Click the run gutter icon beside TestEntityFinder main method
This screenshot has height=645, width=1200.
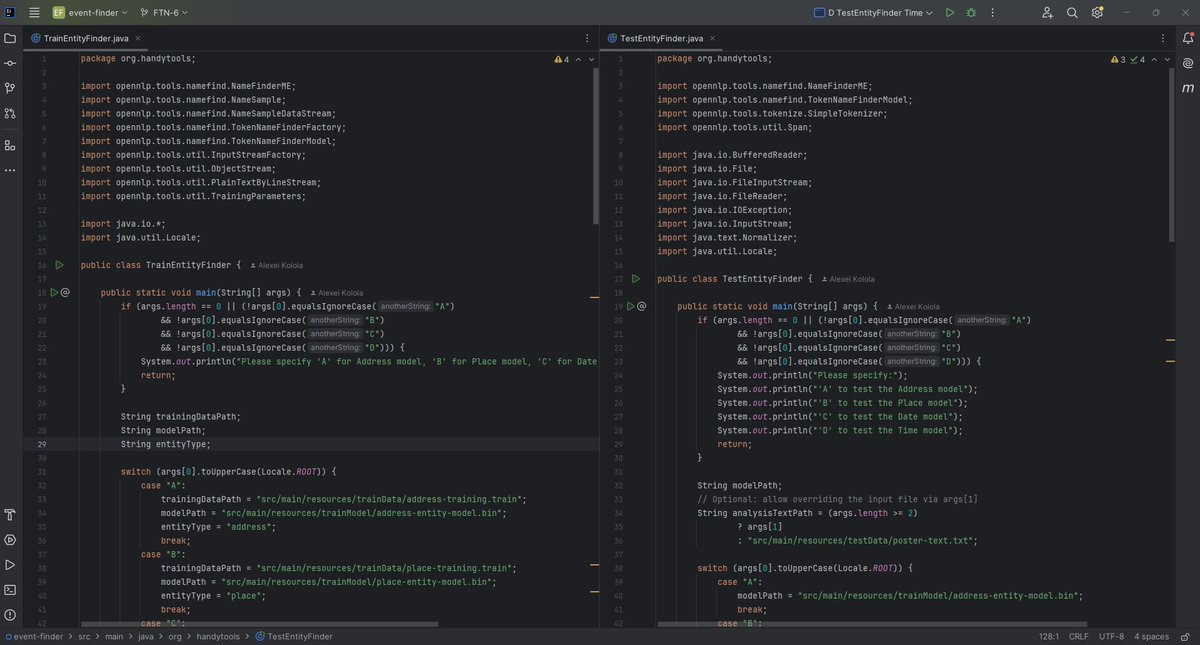pyautogui.click(x=633, y=306)
